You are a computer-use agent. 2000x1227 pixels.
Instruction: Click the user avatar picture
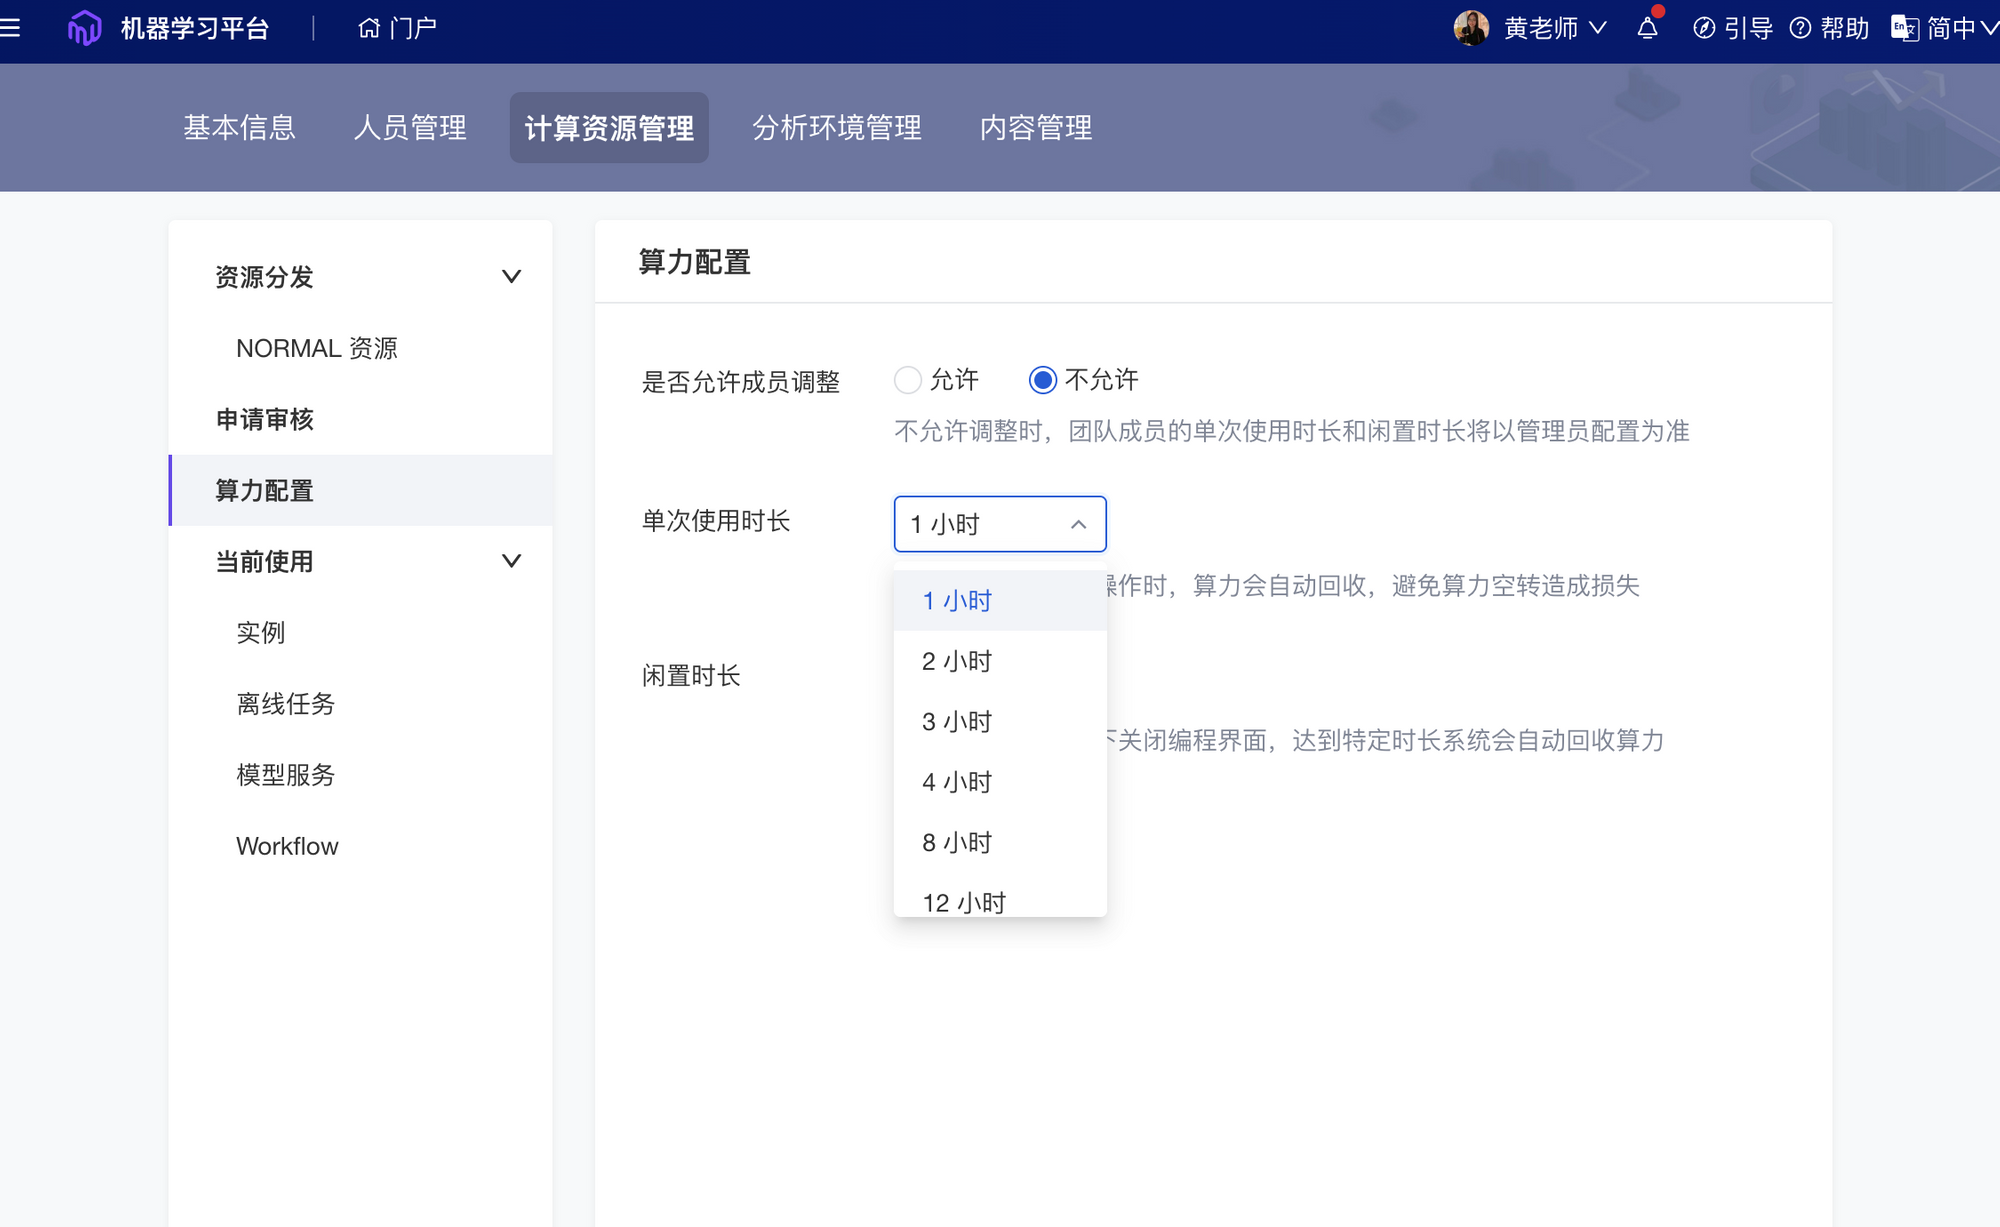tap(1471, 28)
